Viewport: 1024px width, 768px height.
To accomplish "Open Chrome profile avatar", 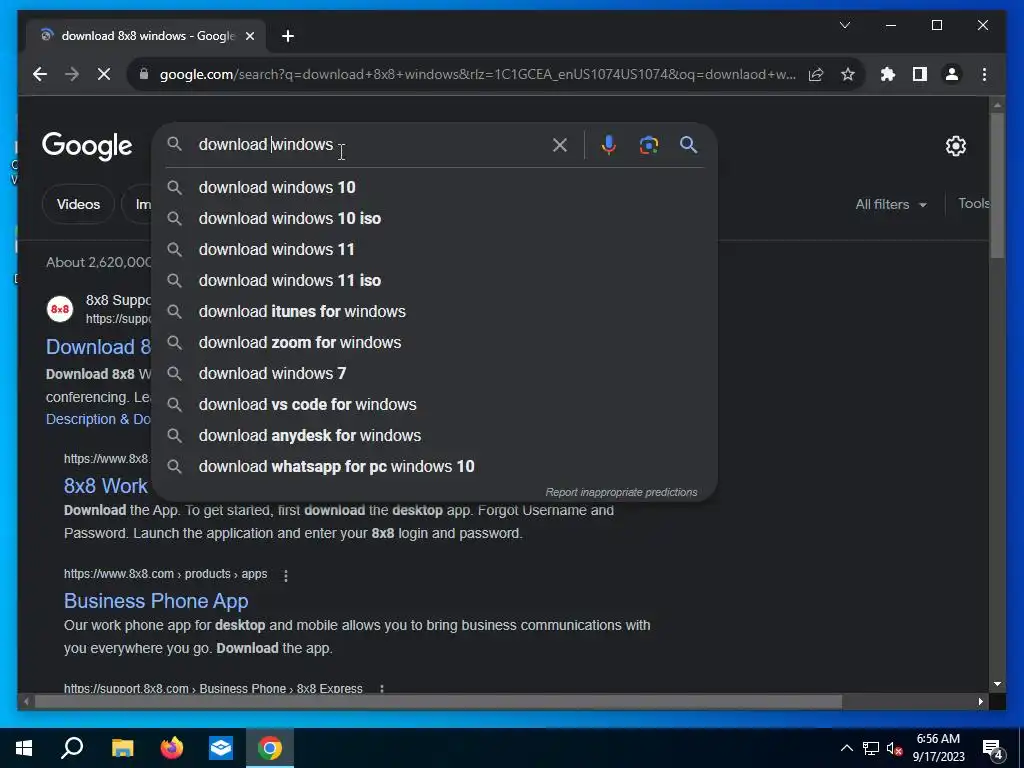I will pyautogui.click(x=952, y=74).
